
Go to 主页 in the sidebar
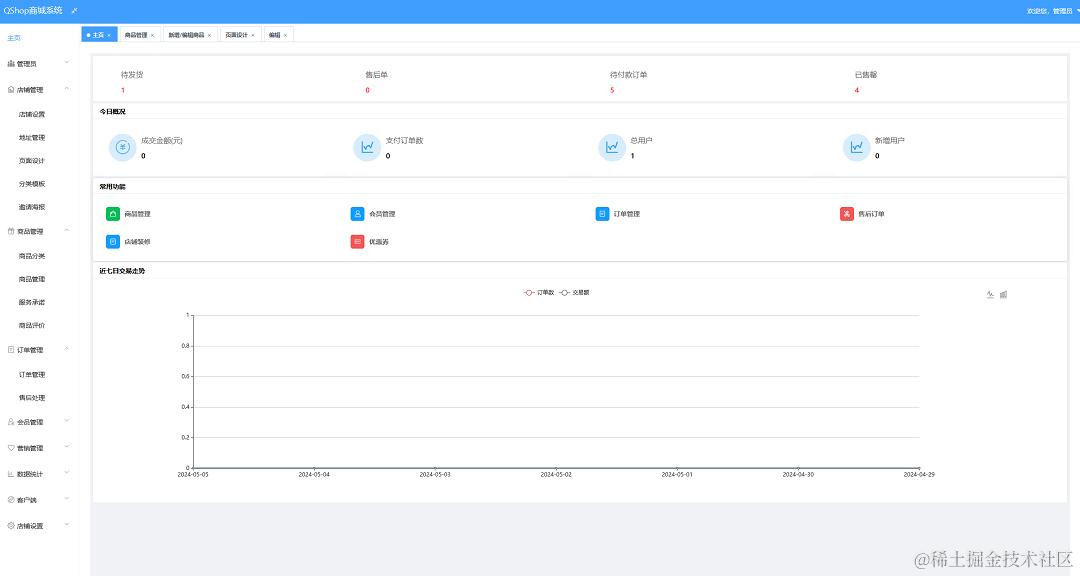pos(14,38)
